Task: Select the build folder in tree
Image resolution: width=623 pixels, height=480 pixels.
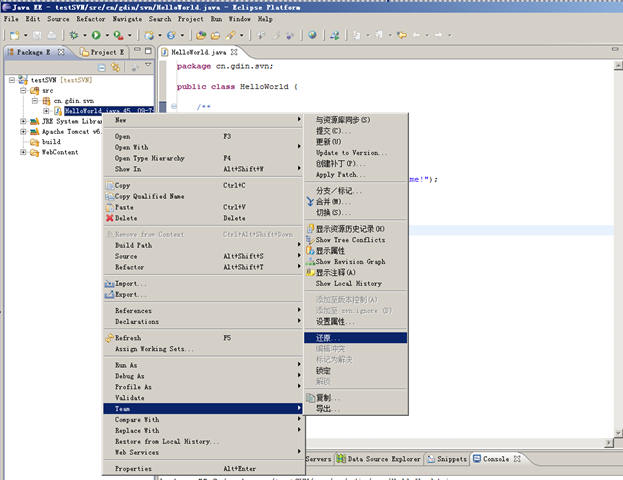Action: pos(51,142)
